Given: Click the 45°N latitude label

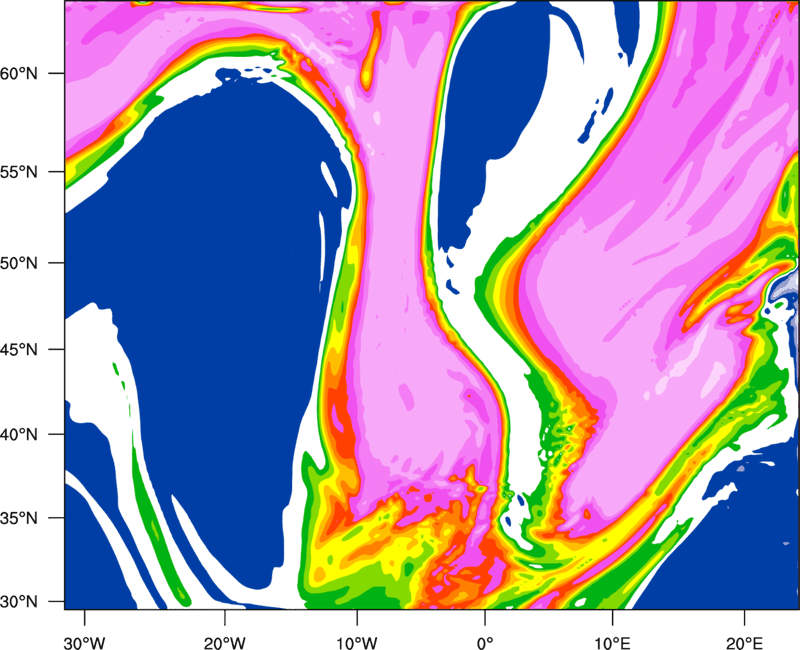Looking at the screenshot, I should (x=19, y=349).
